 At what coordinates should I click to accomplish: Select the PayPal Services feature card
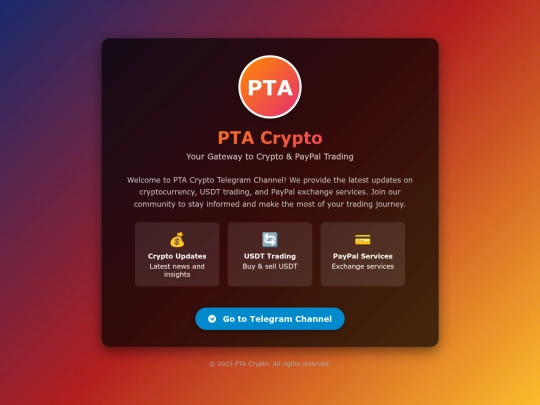[x=363, y=254]
